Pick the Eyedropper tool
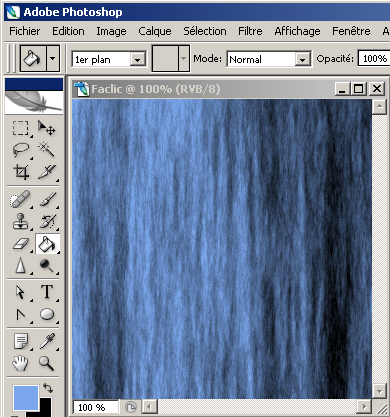This screenshot has width=390, height=417. coord(47,341)
